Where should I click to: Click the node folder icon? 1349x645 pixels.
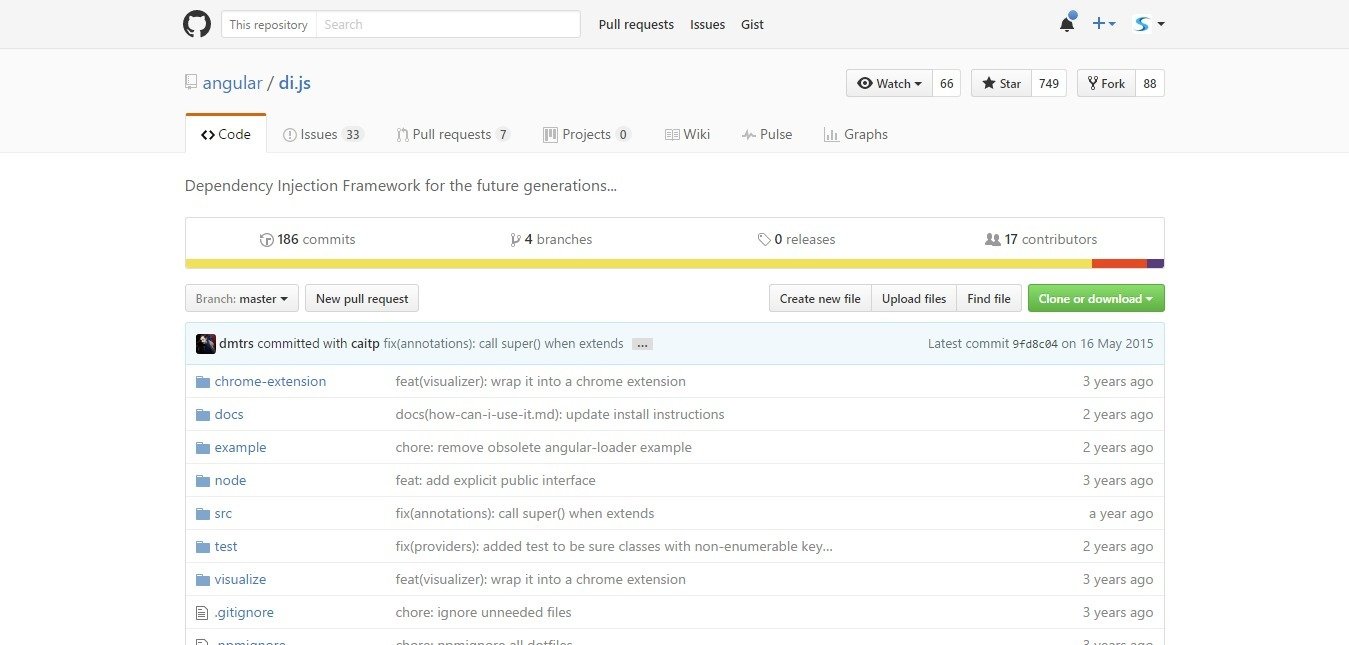coord(203,481)
